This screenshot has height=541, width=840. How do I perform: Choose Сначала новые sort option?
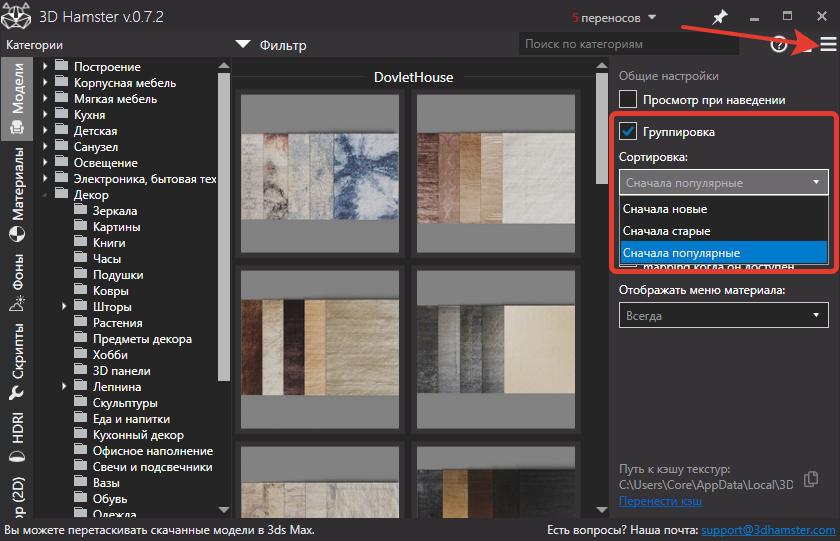coord(724,209)
